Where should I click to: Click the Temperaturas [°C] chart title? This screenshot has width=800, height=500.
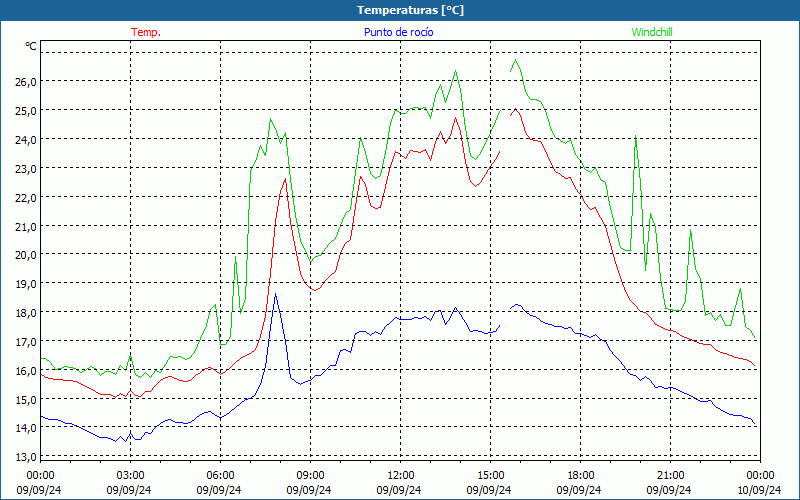[x=410, y=10]
